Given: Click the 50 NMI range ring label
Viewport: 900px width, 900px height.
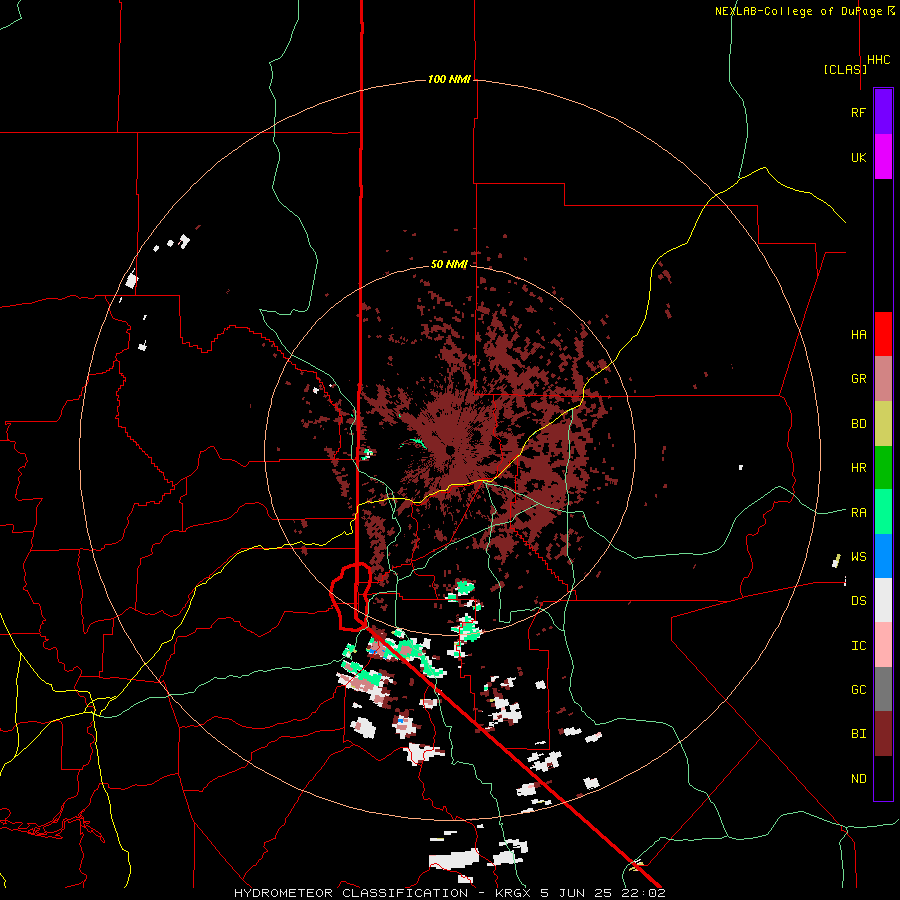Looking at the screenshot, I should tap(449, 264).
